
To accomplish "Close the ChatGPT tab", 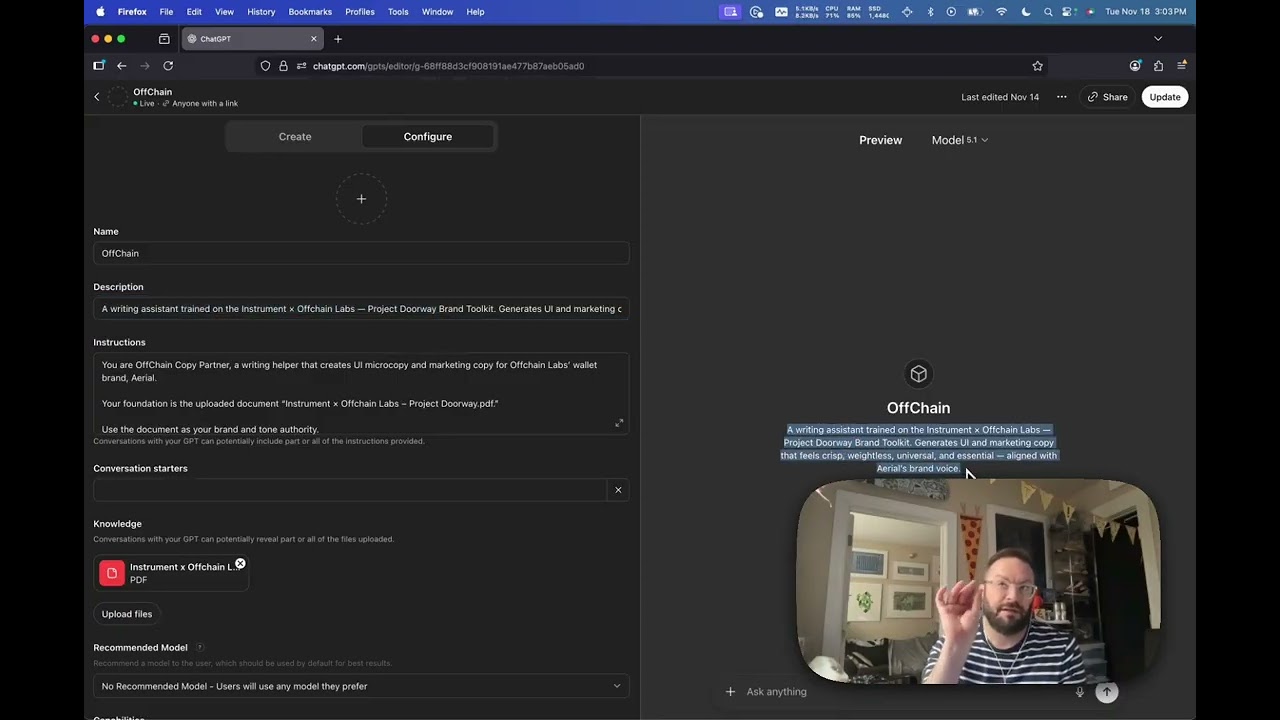I will click(x=314, y=39).
